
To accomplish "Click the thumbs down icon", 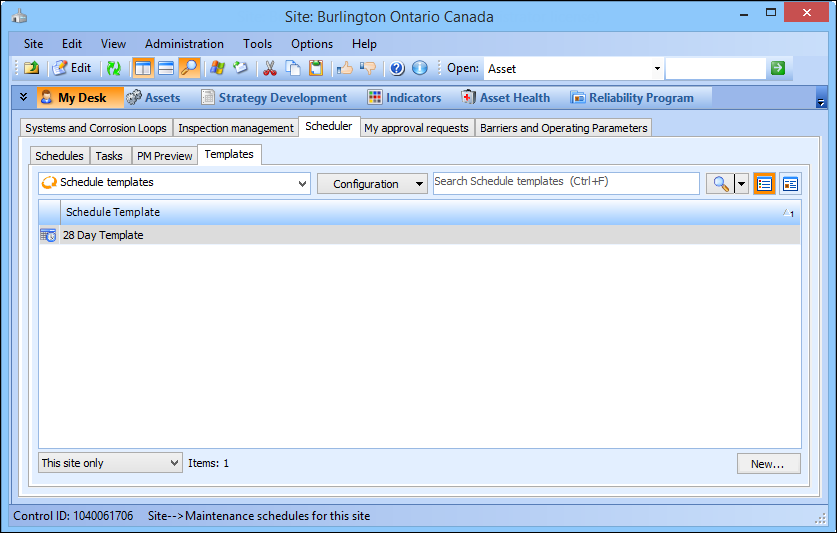I will pyautogui.click(x=367, y=69).
